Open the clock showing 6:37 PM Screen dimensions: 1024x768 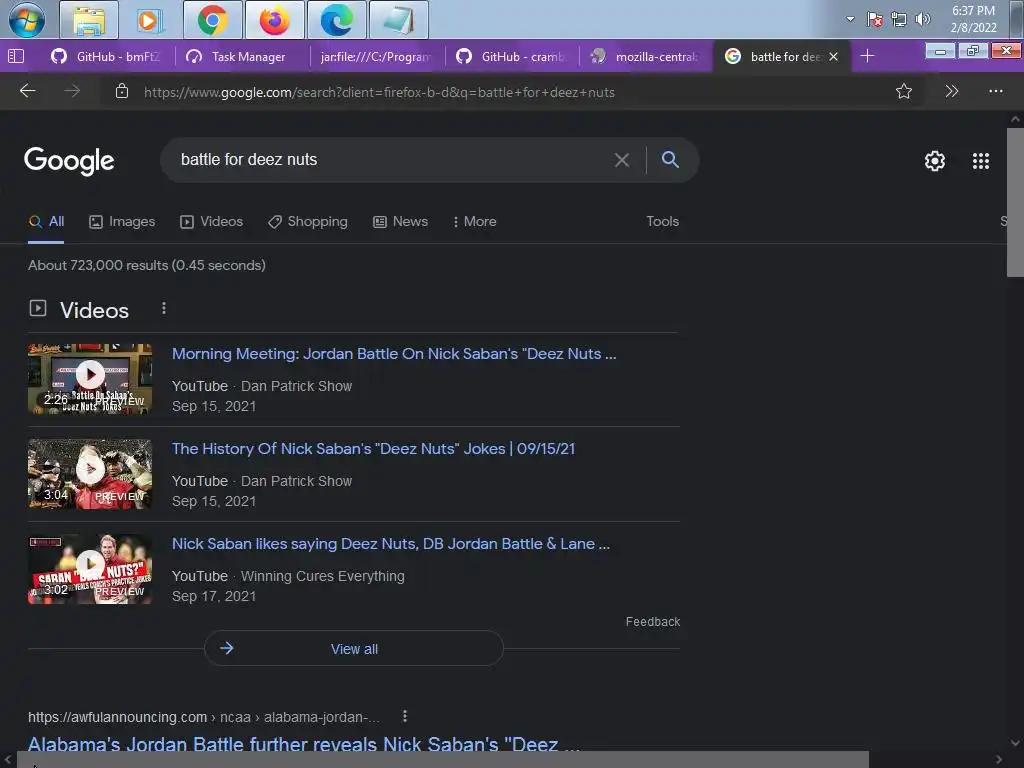973,19
